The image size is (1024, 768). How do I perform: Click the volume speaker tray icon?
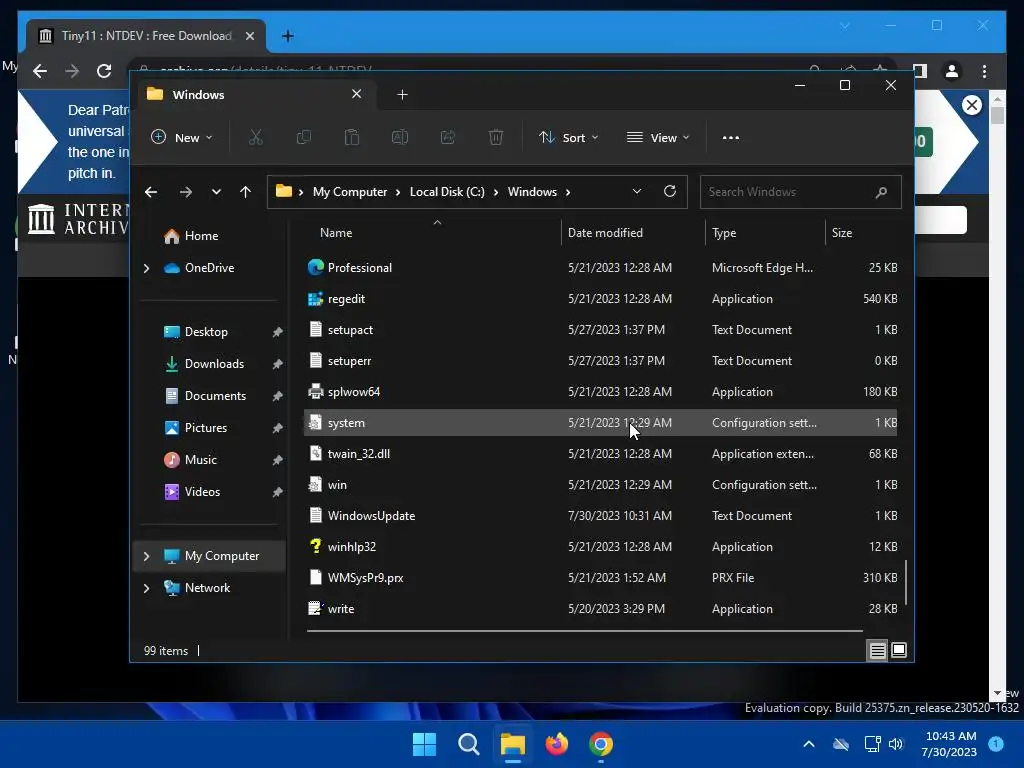click(896, 744)
